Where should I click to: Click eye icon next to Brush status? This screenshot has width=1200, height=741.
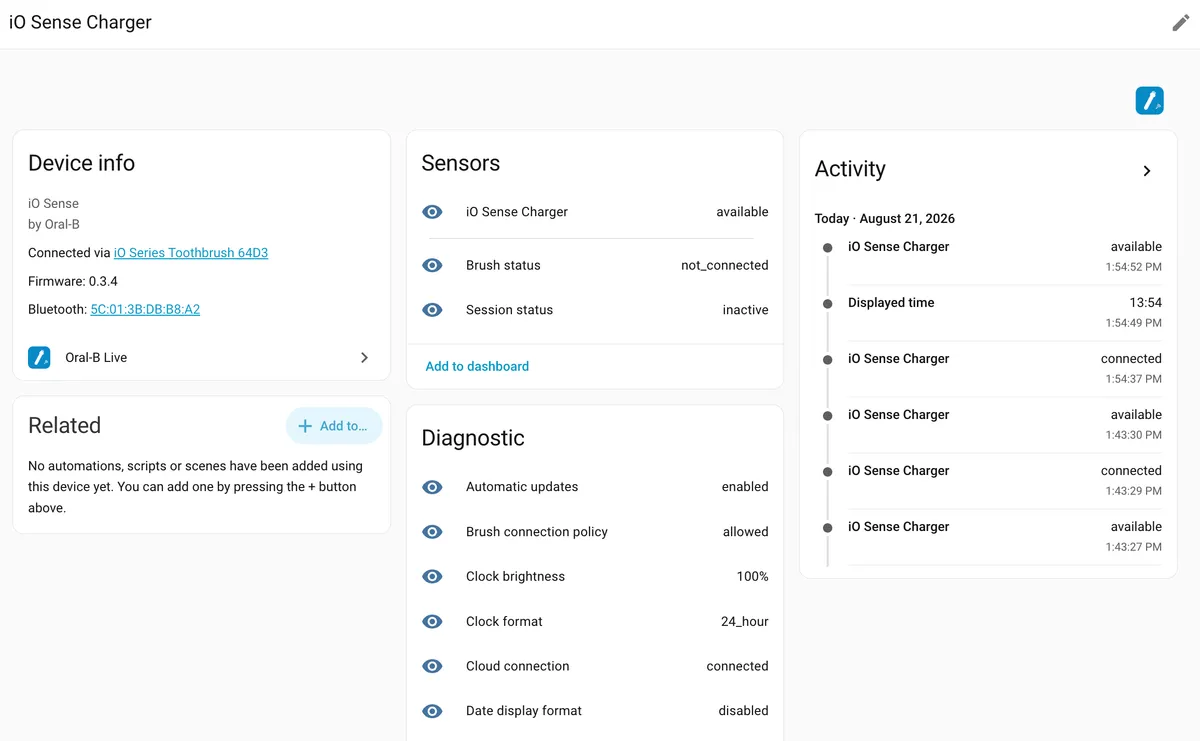[432, 265]
